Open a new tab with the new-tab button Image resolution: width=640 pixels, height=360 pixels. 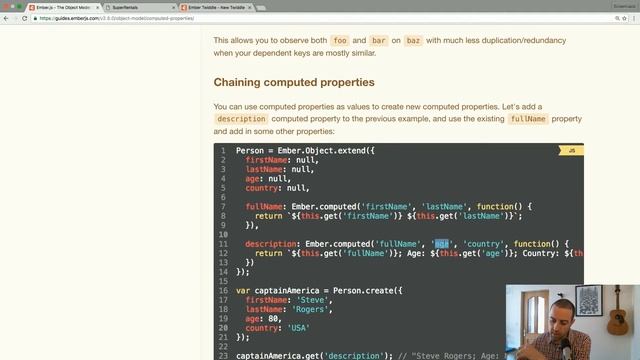click(261, 8)
